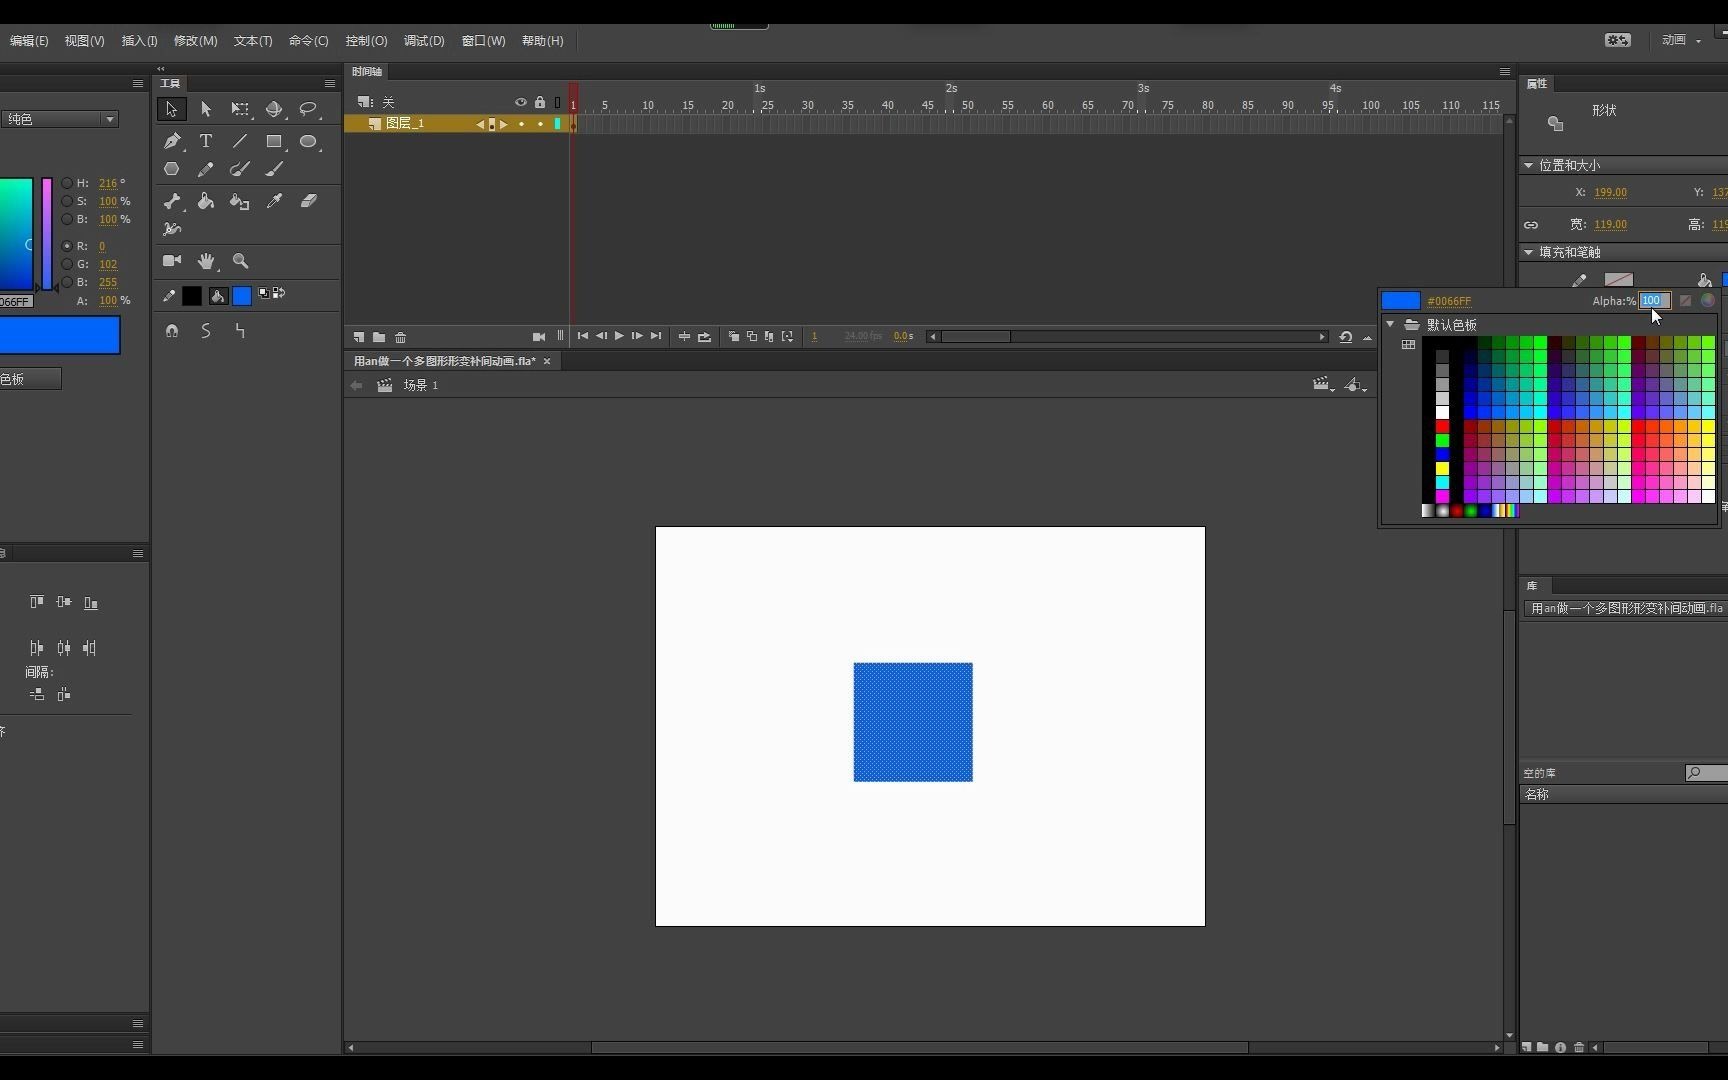Open the tools panel options menu
This screenshot has width=1728, height=1080.
pos(329,83)
